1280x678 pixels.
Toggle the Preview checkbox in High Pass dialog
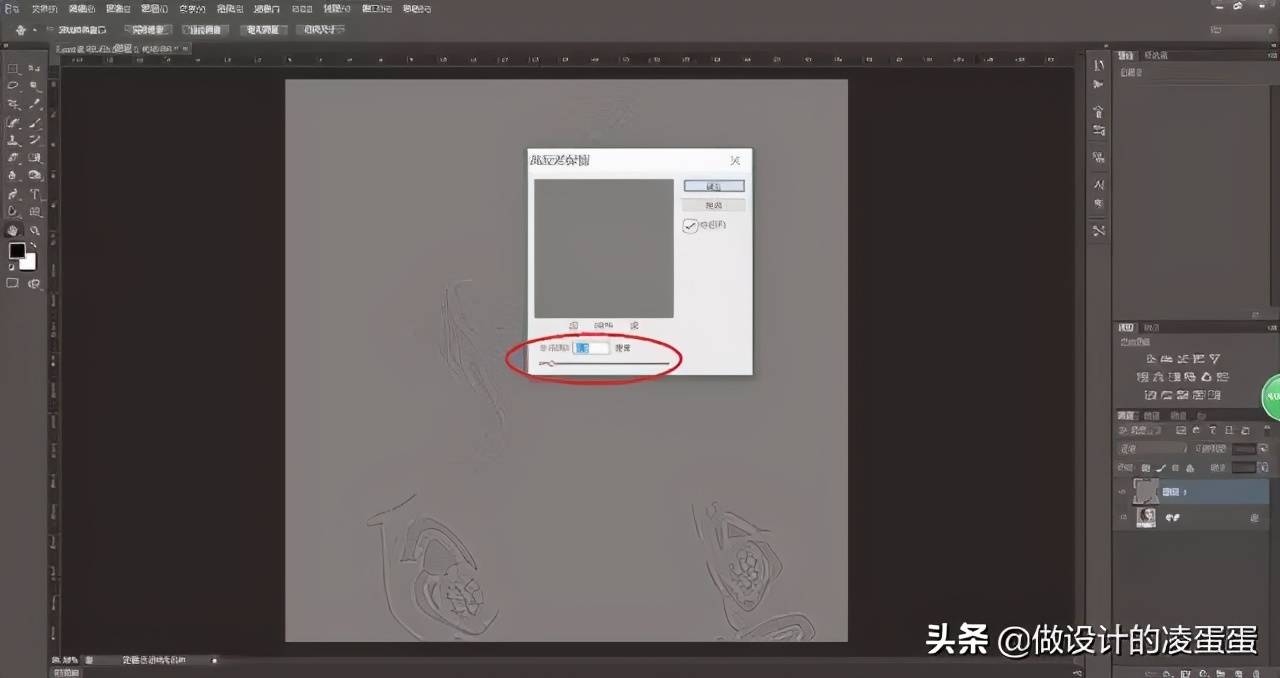(690, 226)
